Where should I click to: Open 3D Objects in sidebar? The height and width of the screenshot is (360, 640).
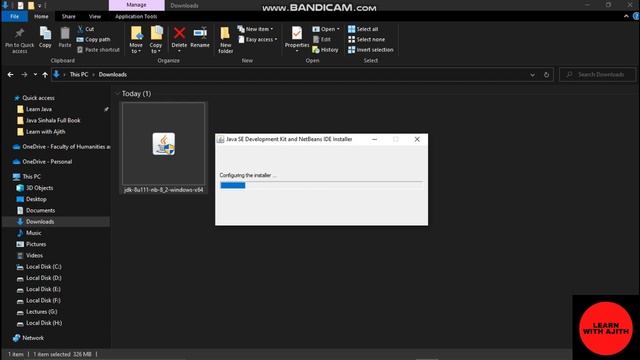point(35,188)
